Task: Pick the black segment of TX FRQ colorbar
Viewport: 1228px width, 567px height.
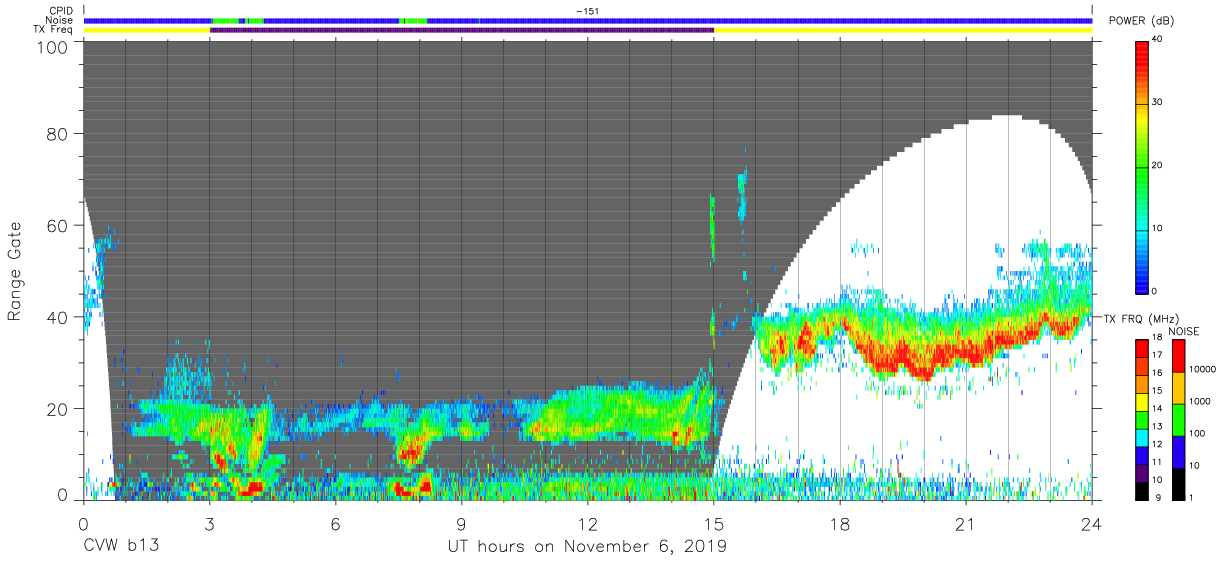Action: pyautogui.click(x=1143, y=490)
